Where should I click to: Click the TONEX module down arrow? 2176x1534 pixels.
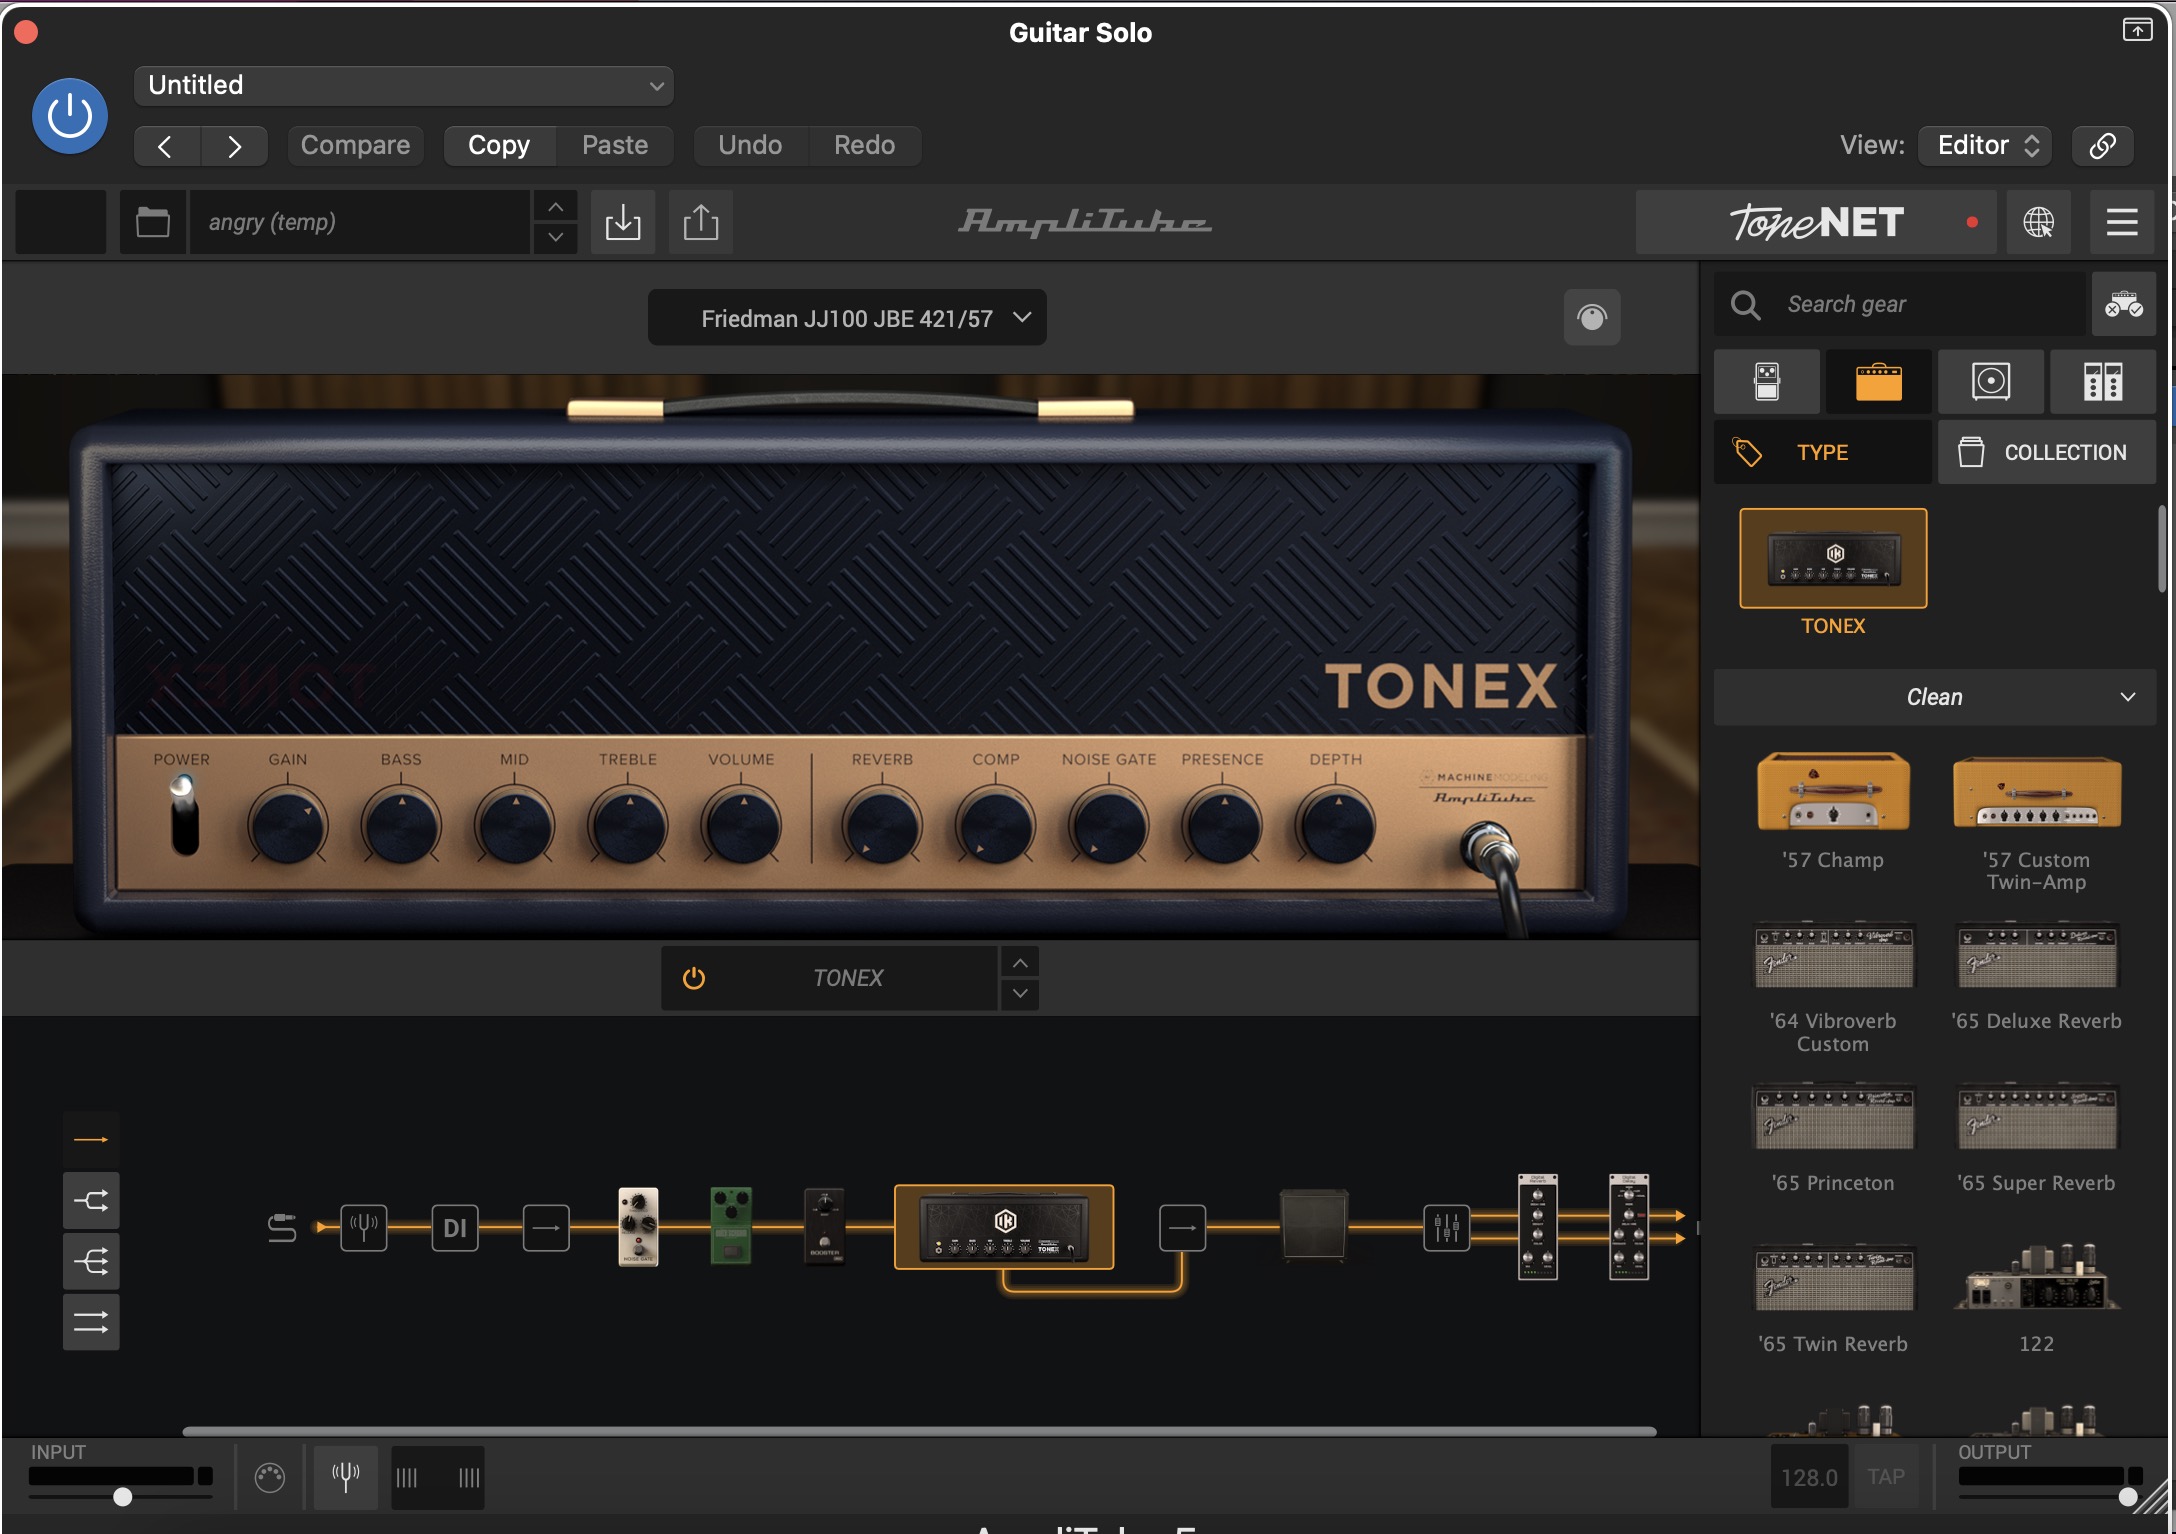1019,993
